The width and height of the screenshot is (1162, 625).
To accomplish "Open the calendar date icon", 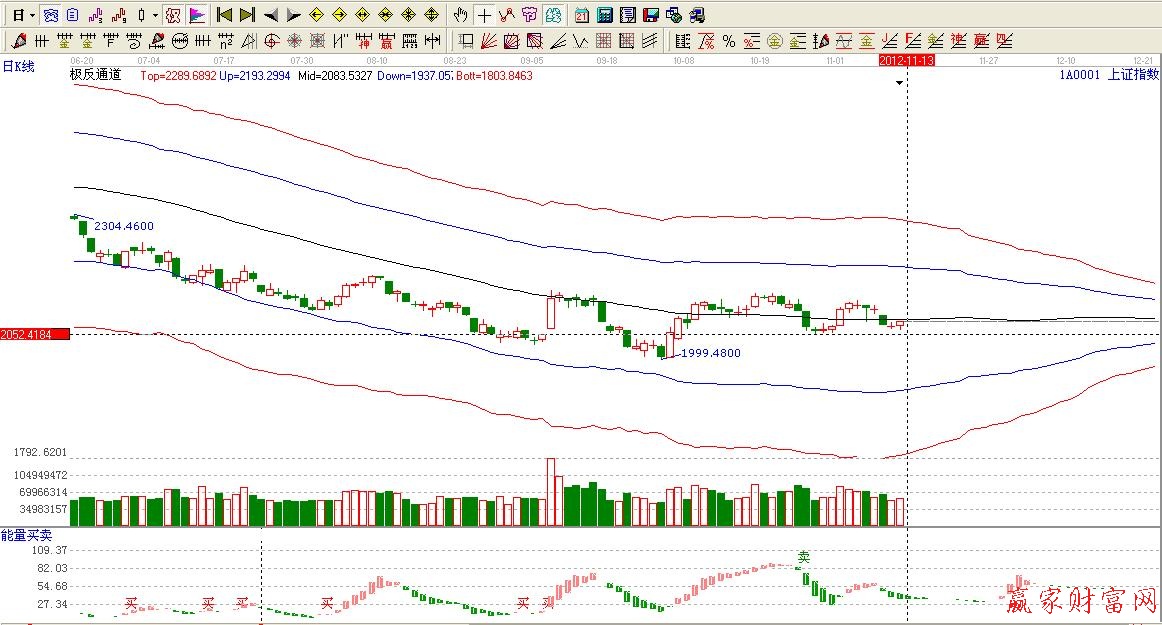I will point(582,15).
